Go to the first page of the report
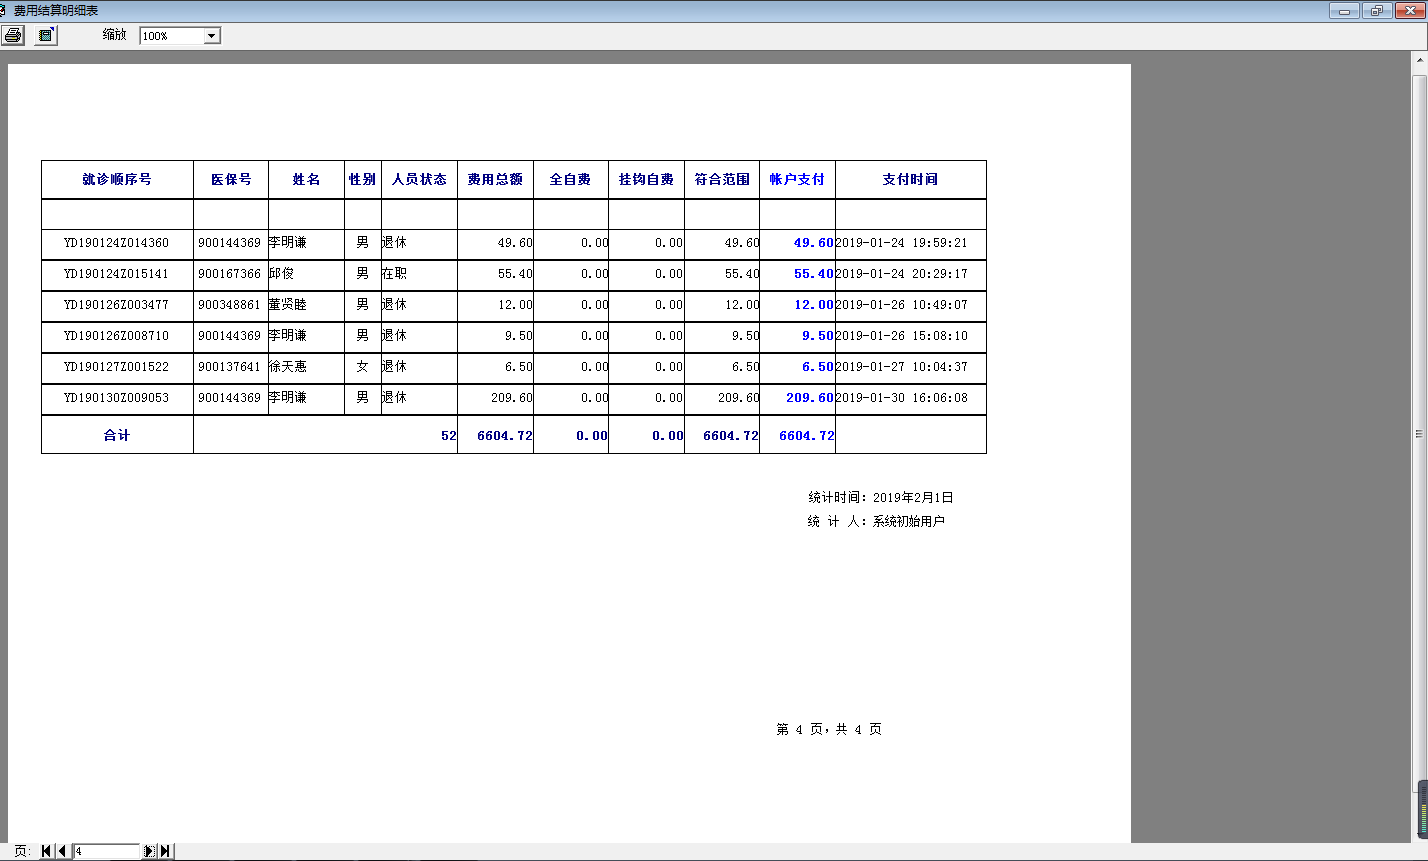 [47, 851]
